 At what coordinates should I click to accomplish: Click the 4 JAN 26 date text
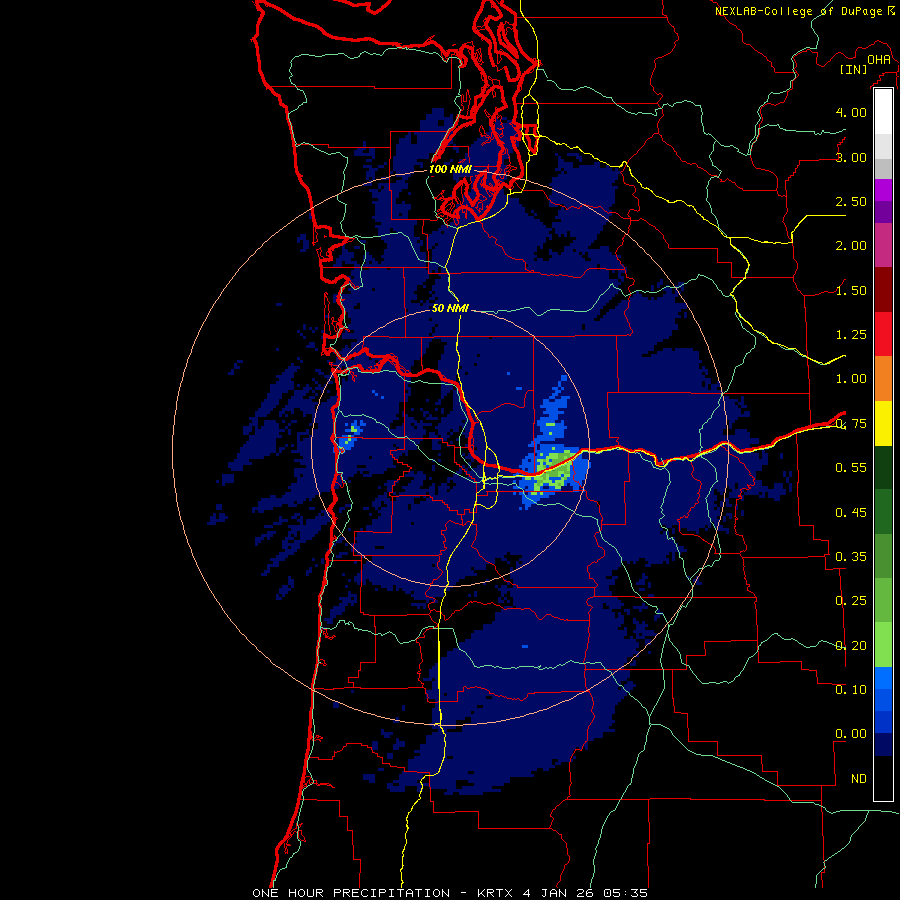click(560, 893)
